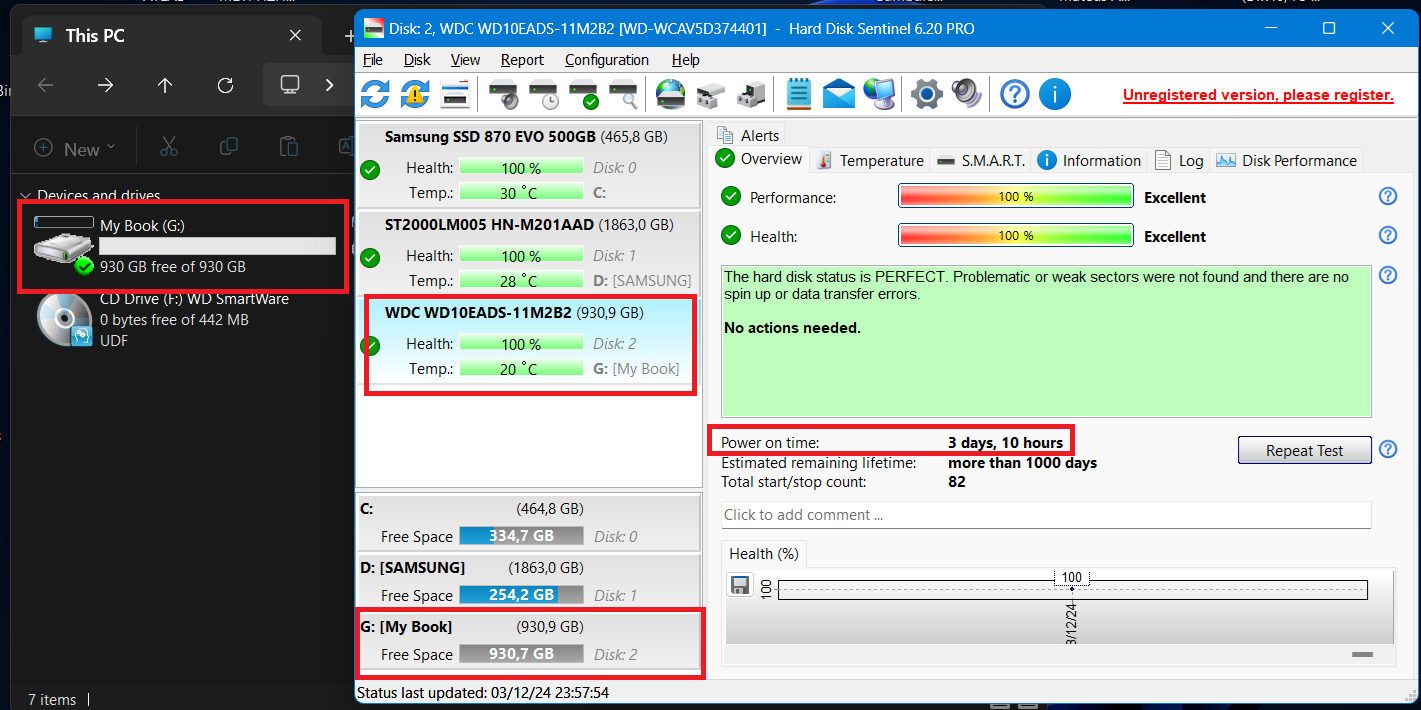Viewport: 1421px width, 710px height.
Task: Click the Up arrow in This PC navigation
Action: pyautogui.click(x=165, y=85)
